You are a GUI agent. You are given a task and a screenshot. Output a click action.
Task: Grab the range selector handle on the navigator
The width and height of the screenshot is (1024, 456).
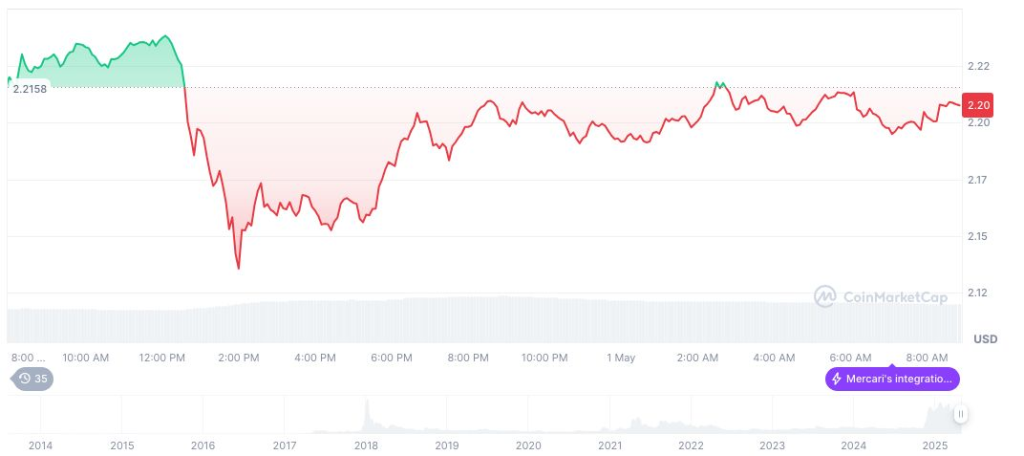(x=961, y=414)
